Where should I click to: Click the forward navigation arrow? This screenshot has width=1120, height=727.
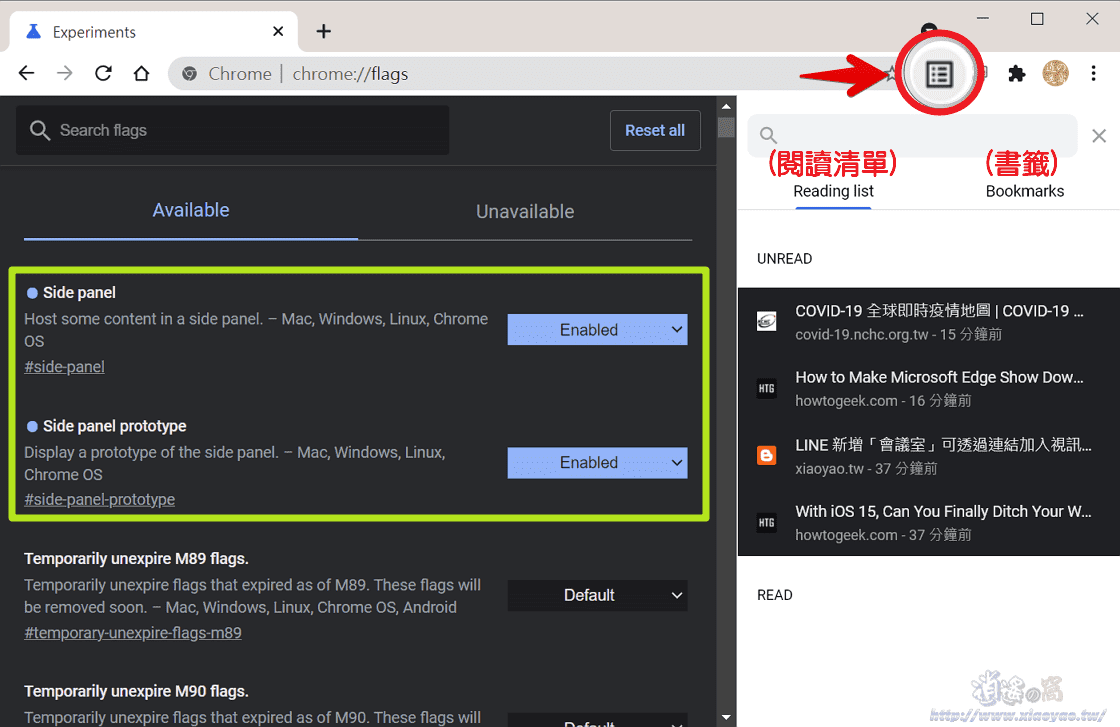click(x=64, y=73)
